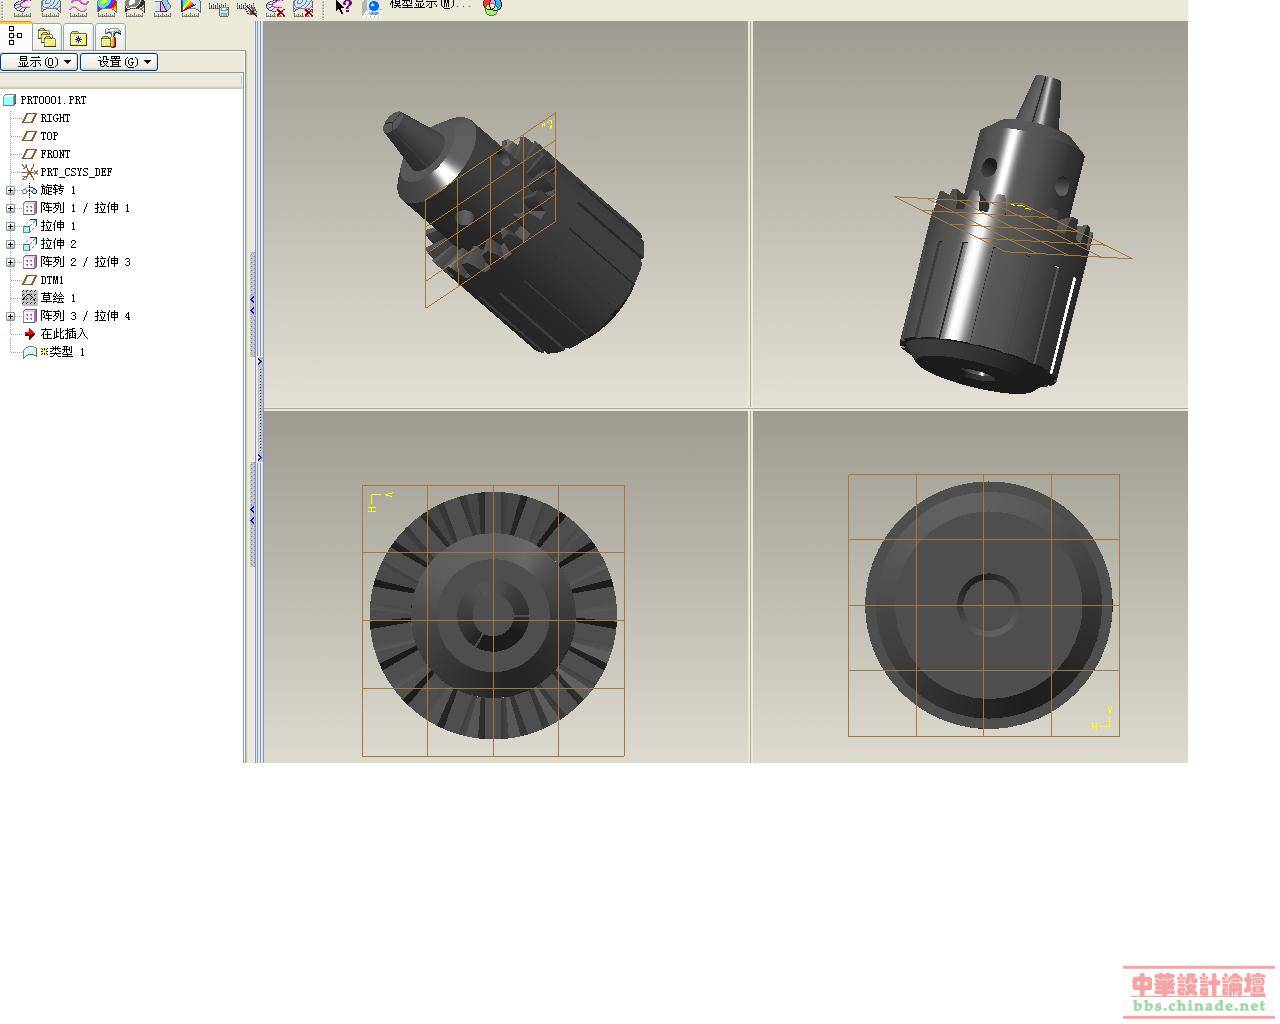Select the DTM1 datum plane
The width and height of the screenshot is (1280, 1024).
tap(51, 280)
